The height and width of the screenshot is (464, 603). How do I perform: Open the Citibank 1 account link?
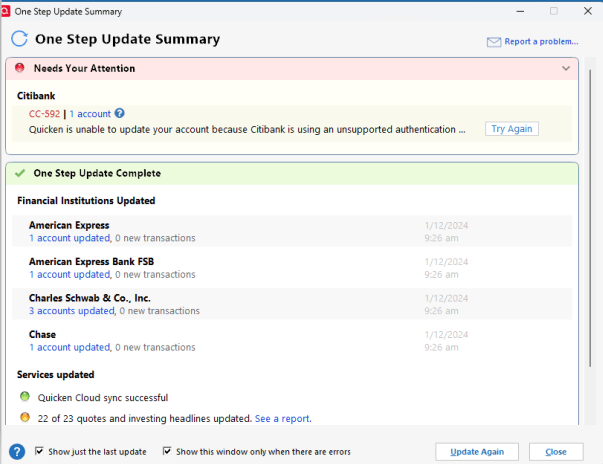tap(90, 114)
